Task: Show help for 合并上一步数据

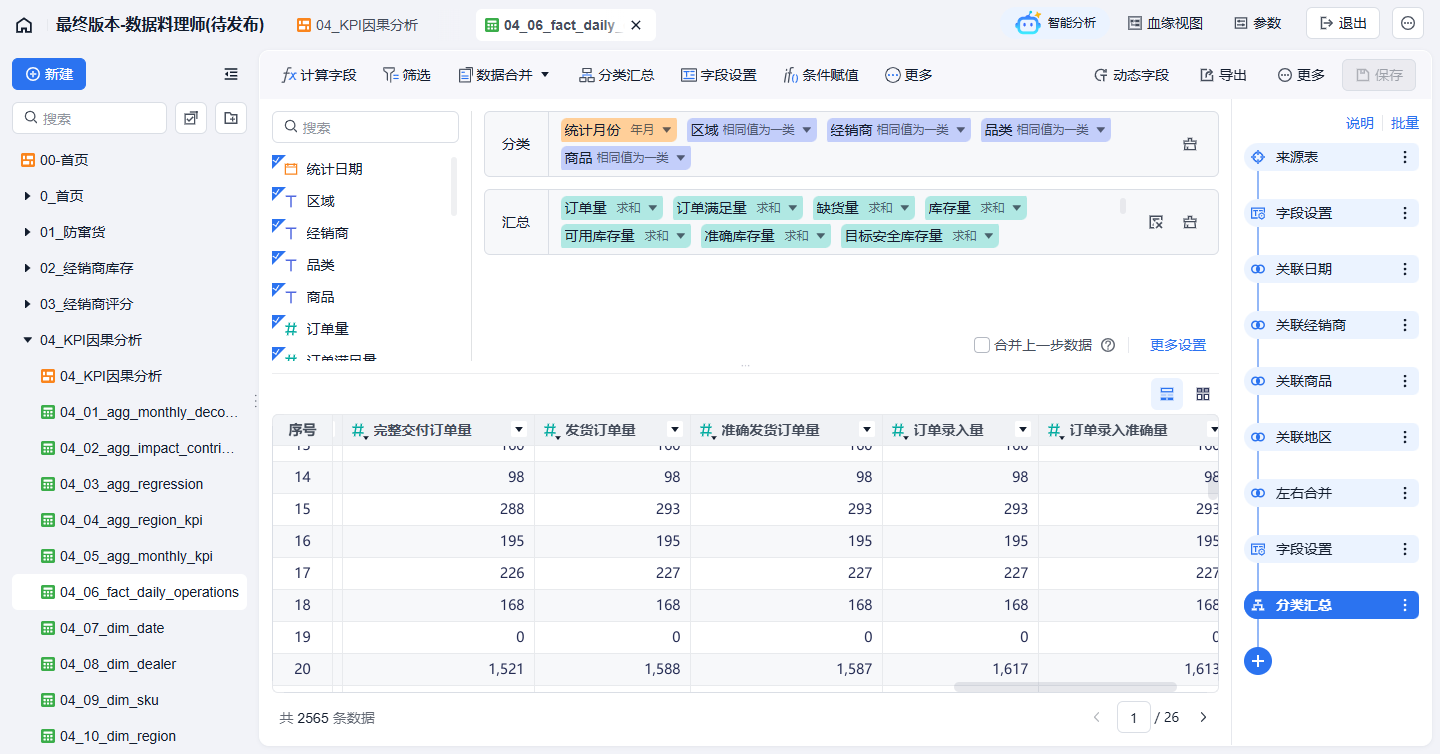Action: coord(1108,345)
